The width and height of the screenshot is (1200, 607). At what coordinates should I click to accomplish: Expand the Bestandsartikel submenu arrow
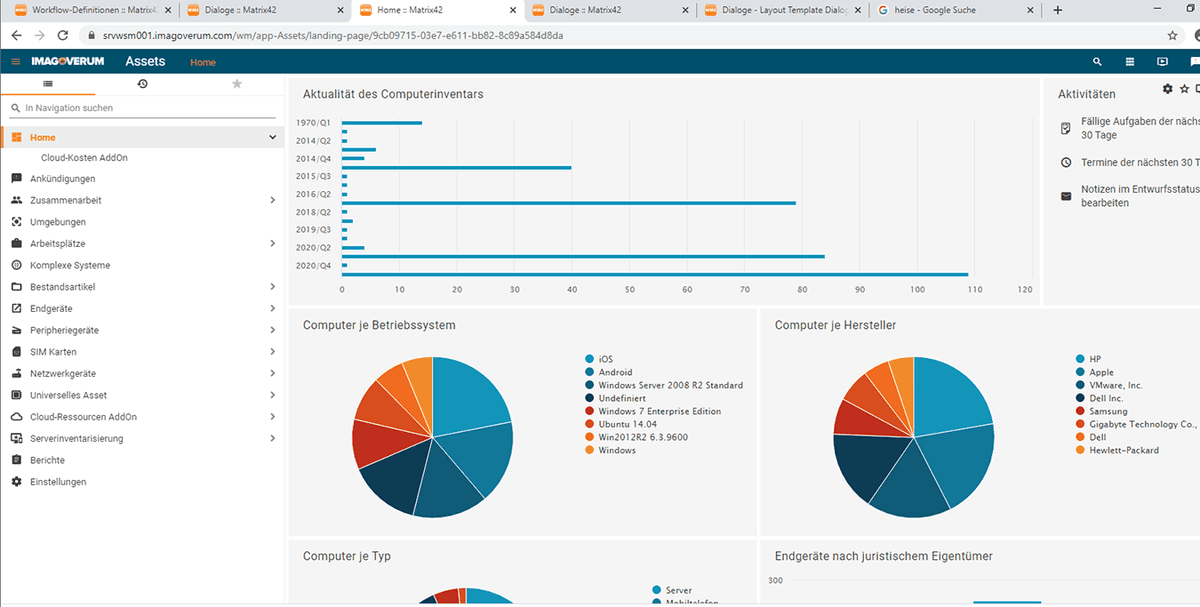[272, 287]
